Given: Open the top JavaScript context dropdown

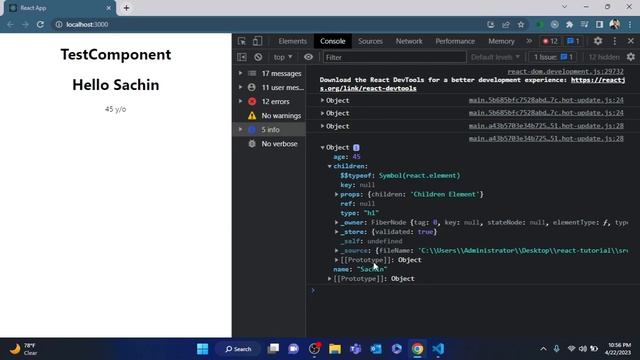Looking at the screenshot, I should coord(283,57).
